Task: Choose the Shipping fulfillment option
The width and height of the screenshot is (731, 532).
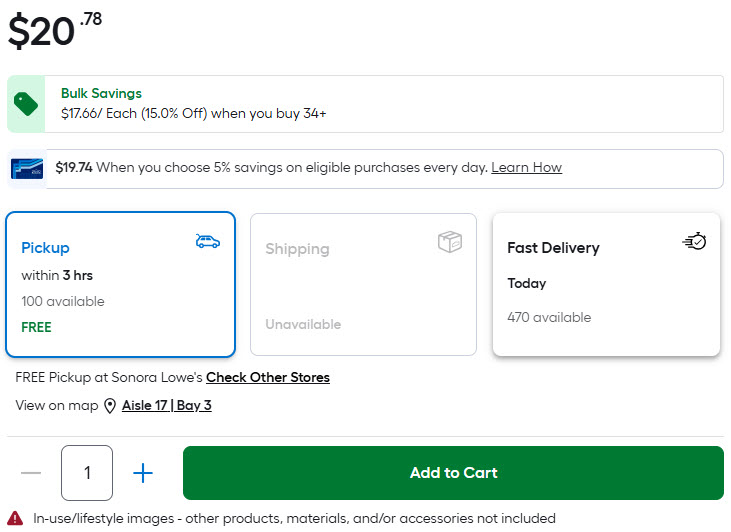Action: (x=363, y=285)
